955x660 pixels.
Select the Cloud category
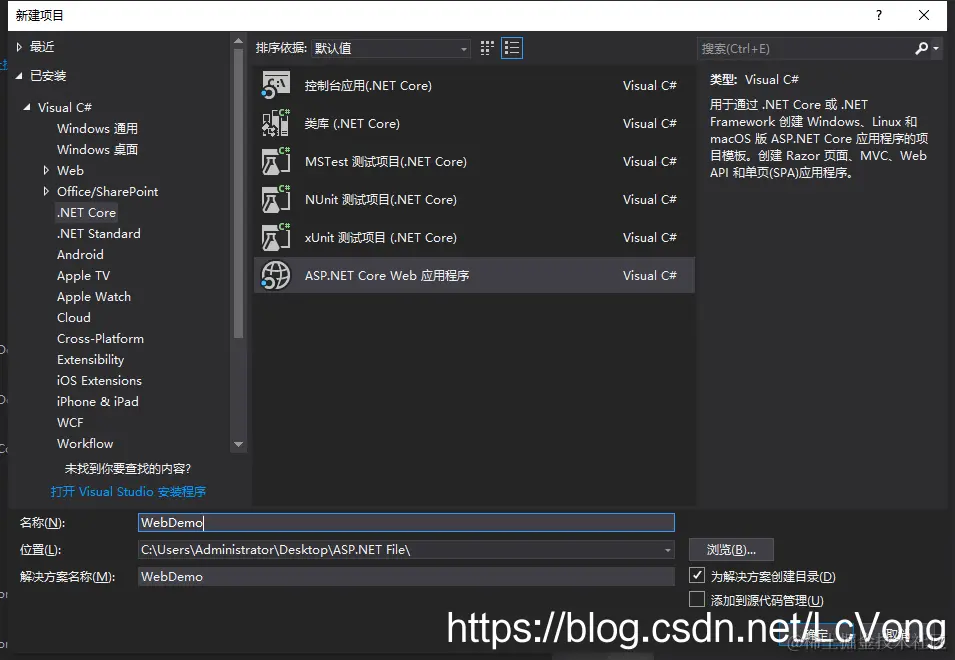coord(74,317)
